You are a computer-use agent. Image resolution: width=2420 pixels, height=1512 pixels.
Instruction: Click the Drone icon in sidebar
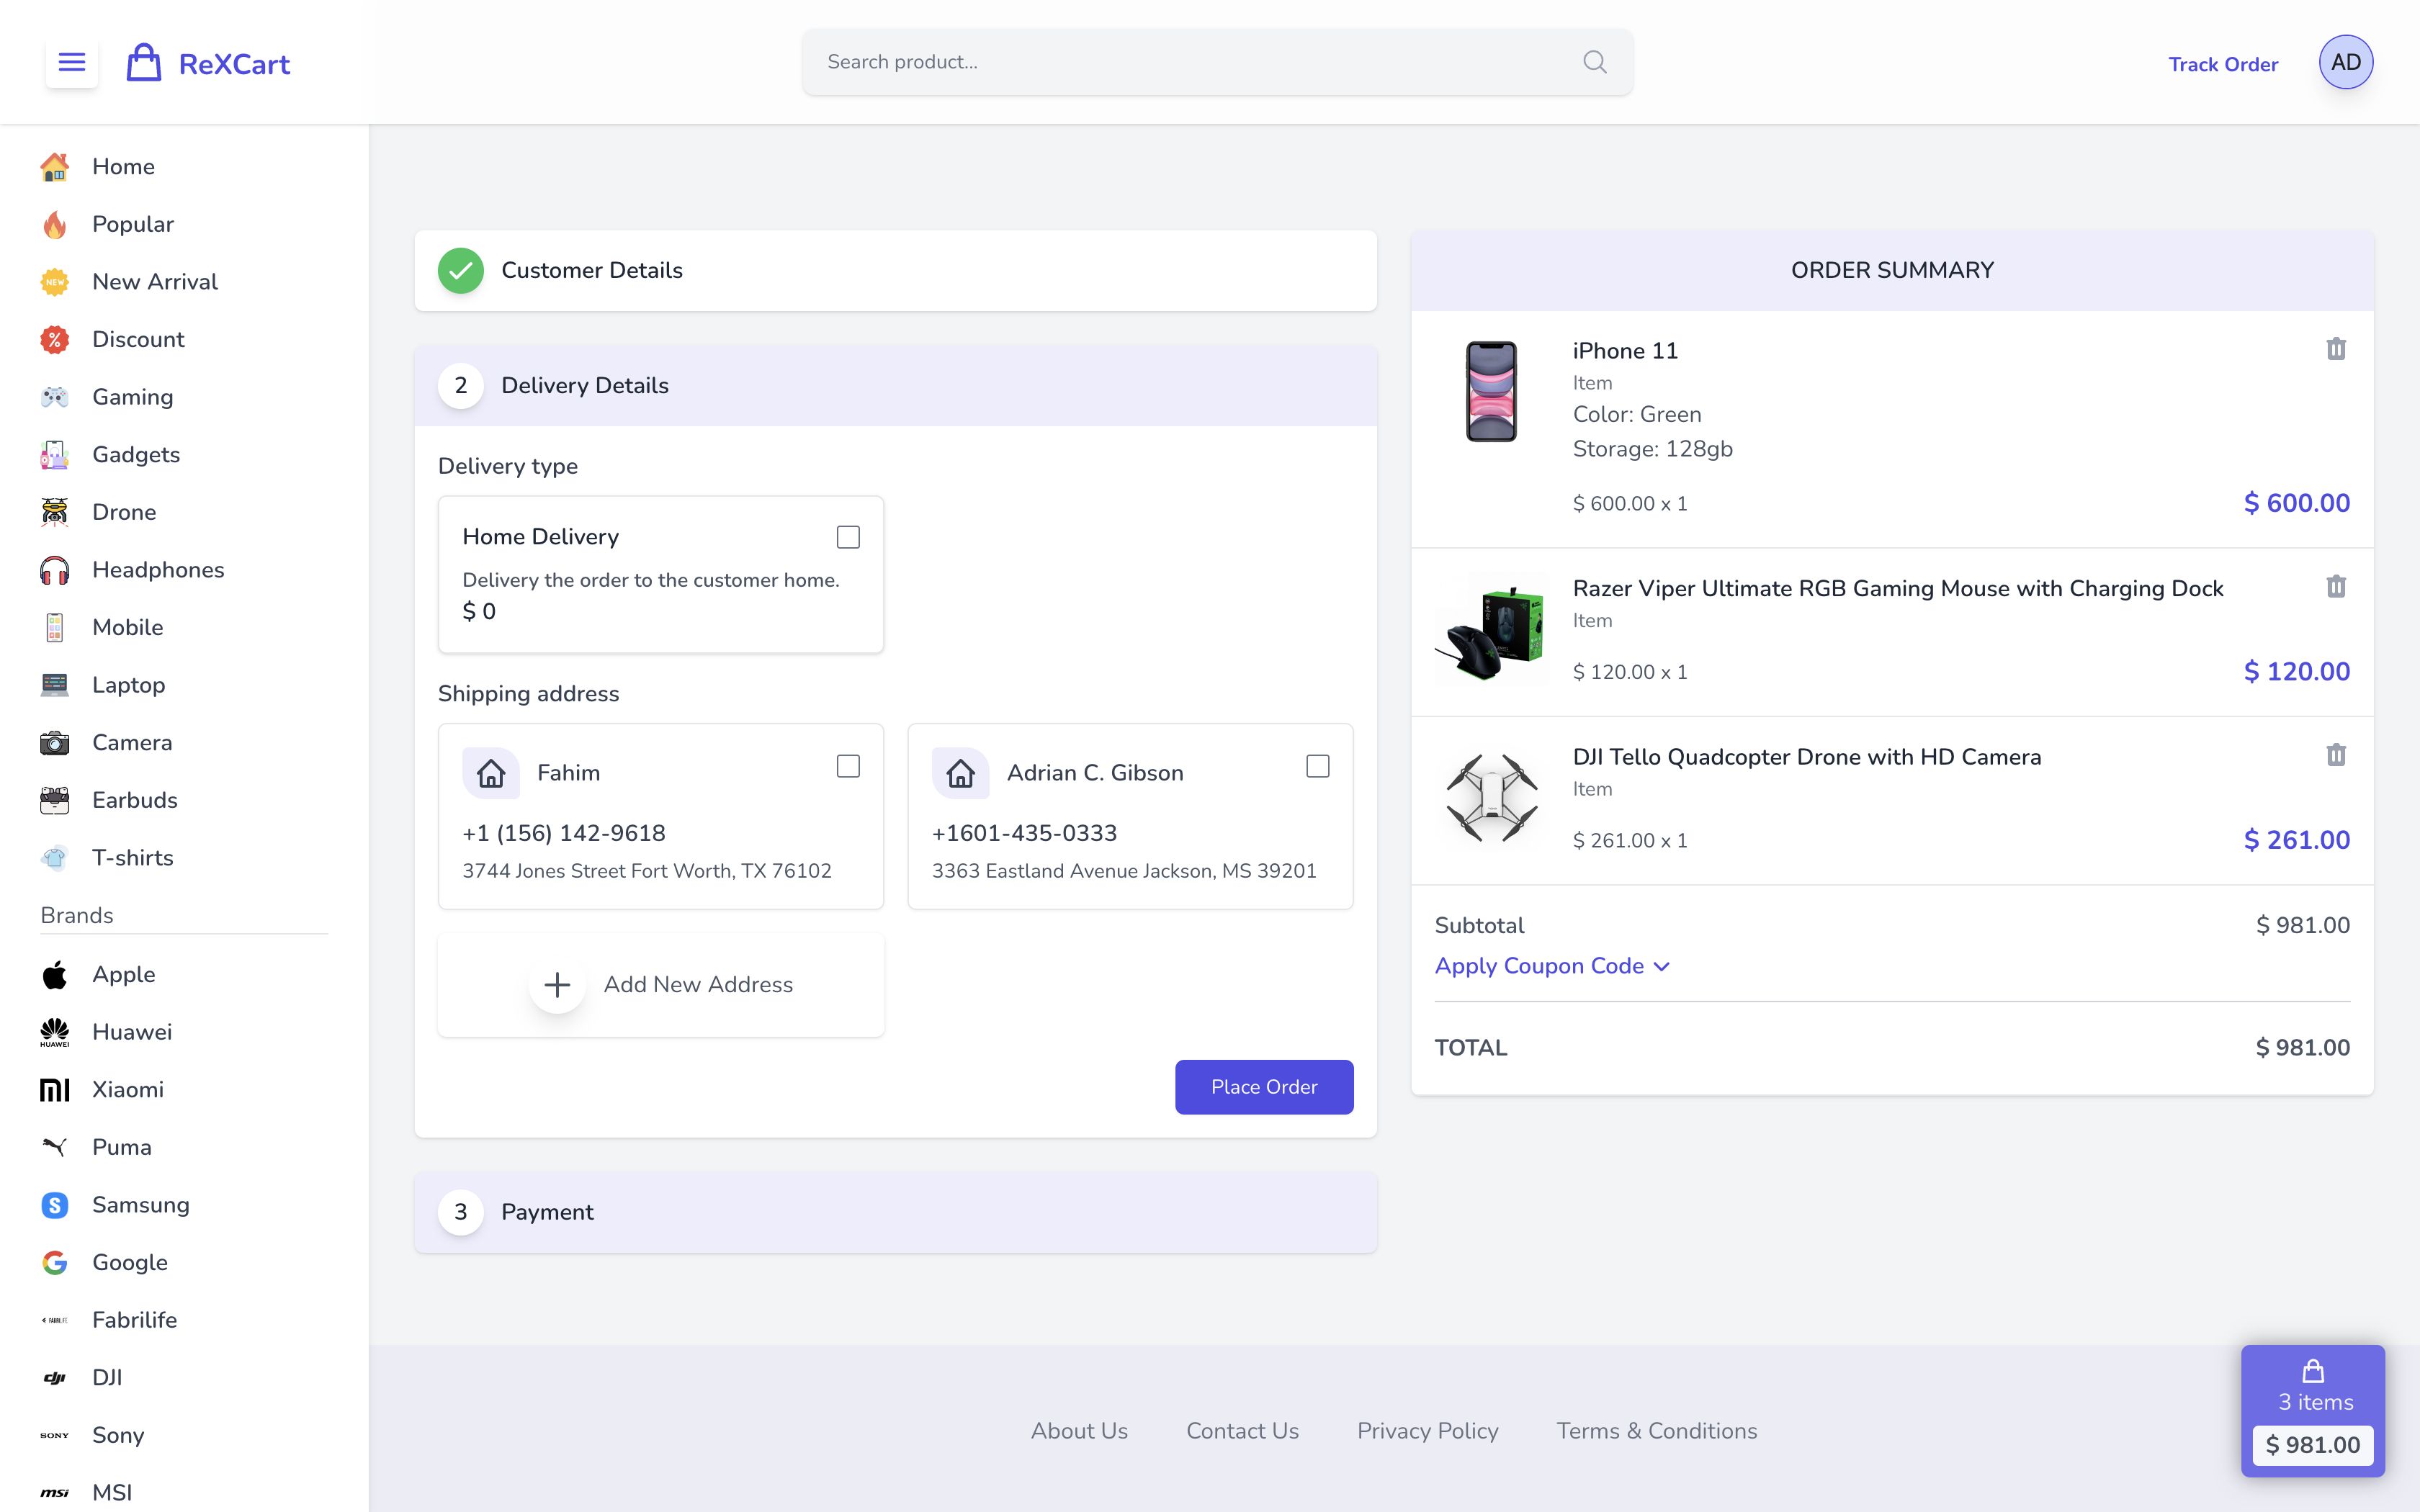click(55, 512)
